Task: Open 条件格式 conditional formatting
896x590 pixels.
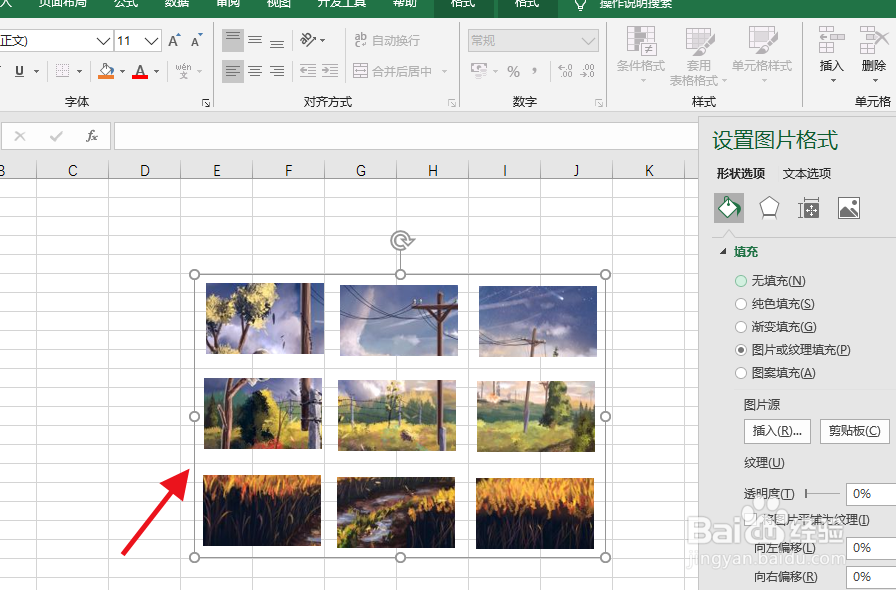Action: point(641,55)
